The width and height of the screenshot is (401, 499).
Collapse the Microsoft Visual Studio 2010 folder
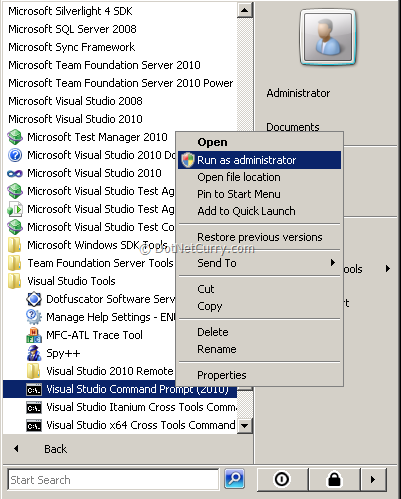pos(75,119)
